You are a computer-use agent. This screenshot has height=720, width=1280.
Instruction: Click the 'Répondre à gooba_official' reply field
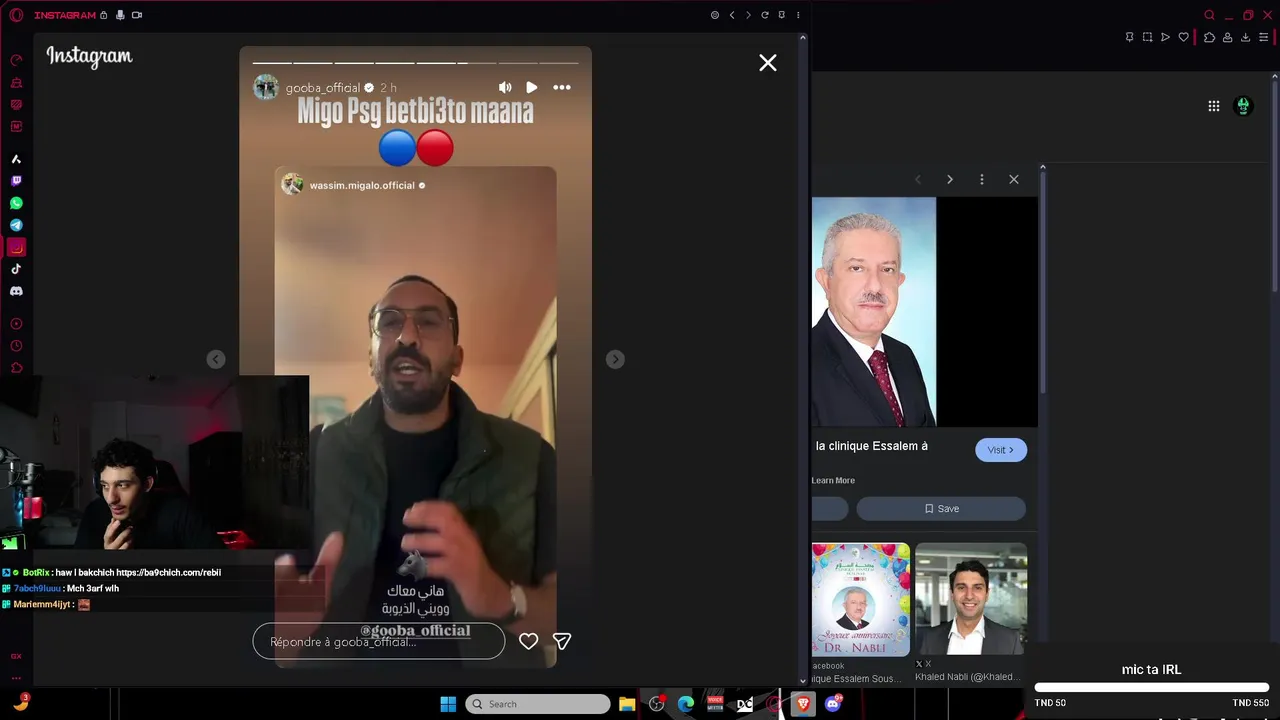pos(379,642)
